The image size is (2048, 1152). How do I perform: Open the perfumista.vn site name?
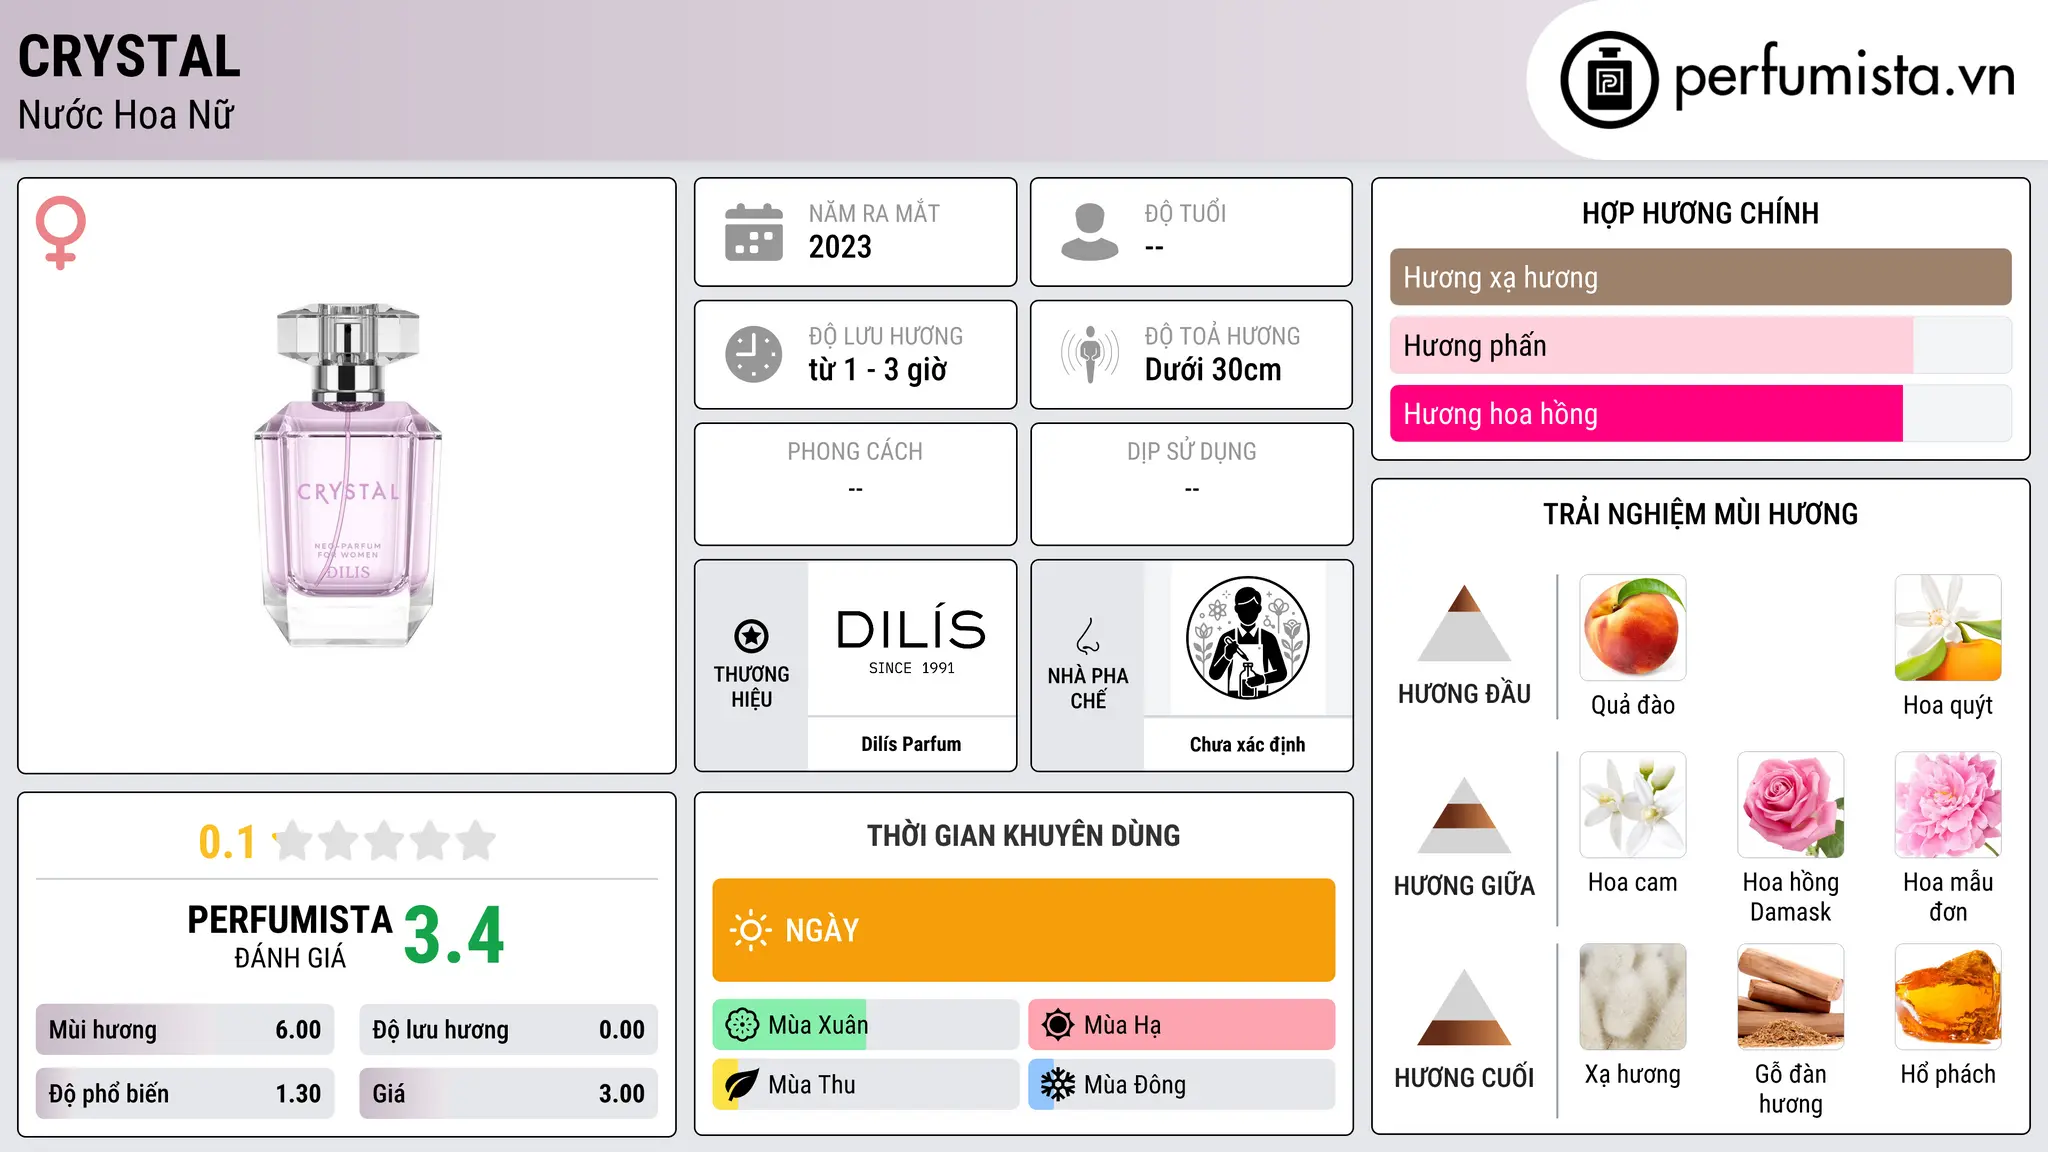[1844, 76]
